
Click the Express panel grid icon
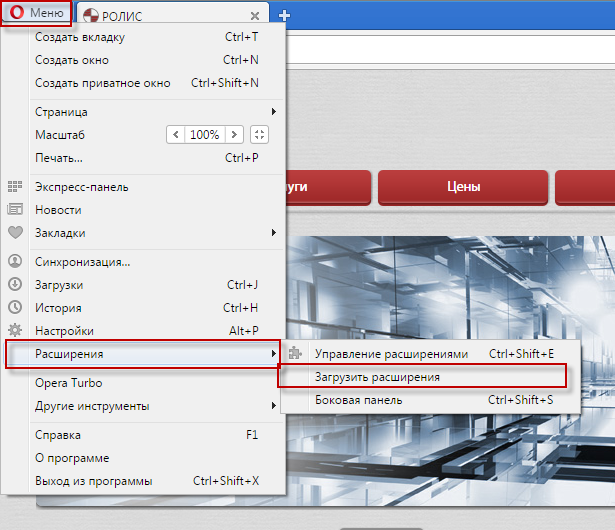tap(15, 187)
